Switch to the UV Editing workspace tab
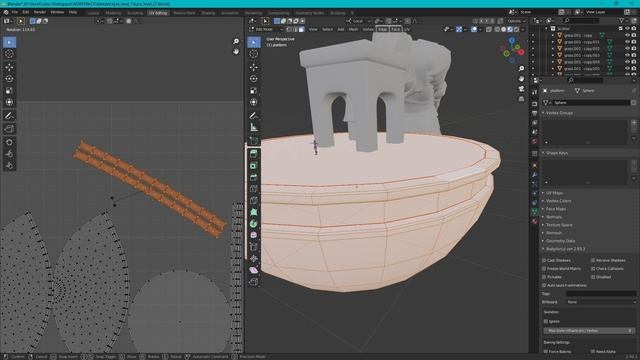 point(158,13)
